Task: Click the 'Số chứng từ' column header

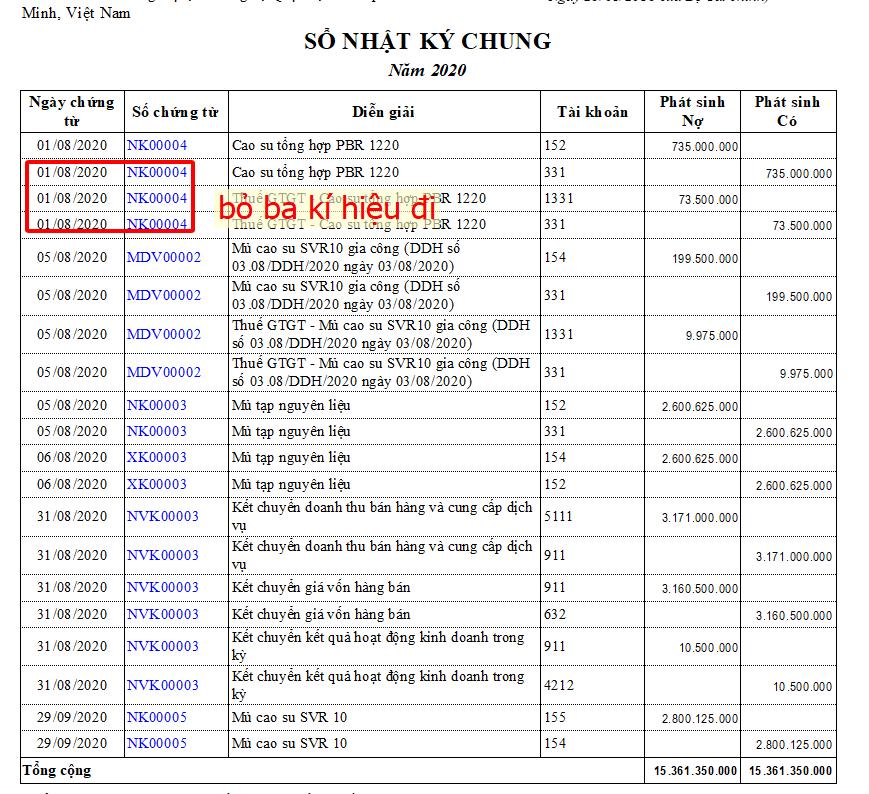Action: tap(175, 112)
